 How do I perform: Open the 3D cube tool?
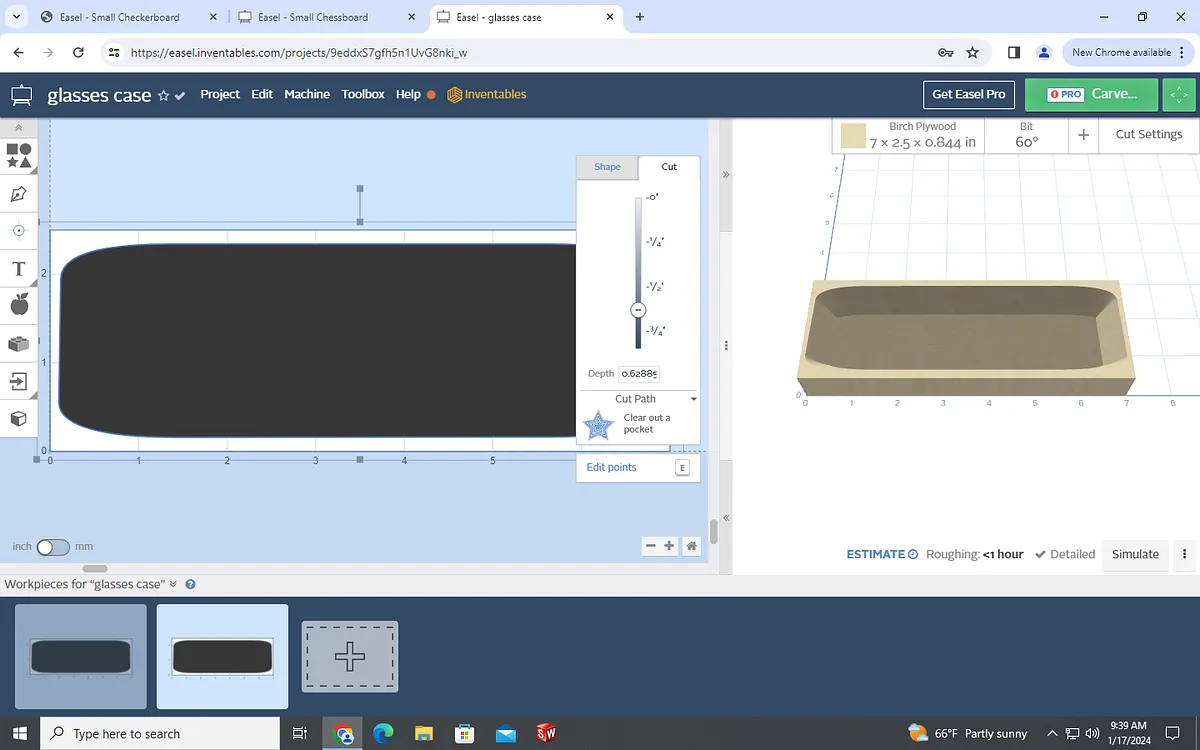(18, 418)
